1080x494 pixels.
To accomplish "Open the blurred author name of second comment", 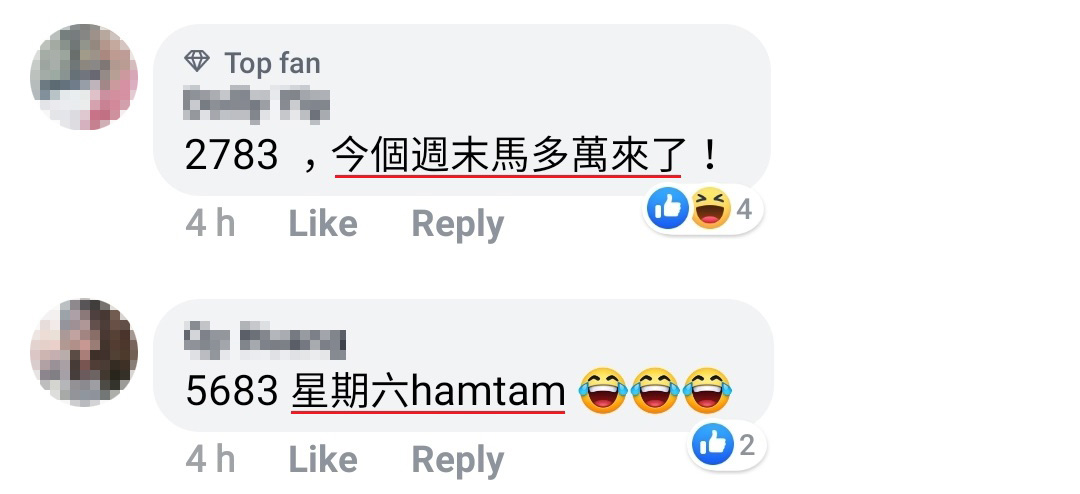I will click(265, 342).
